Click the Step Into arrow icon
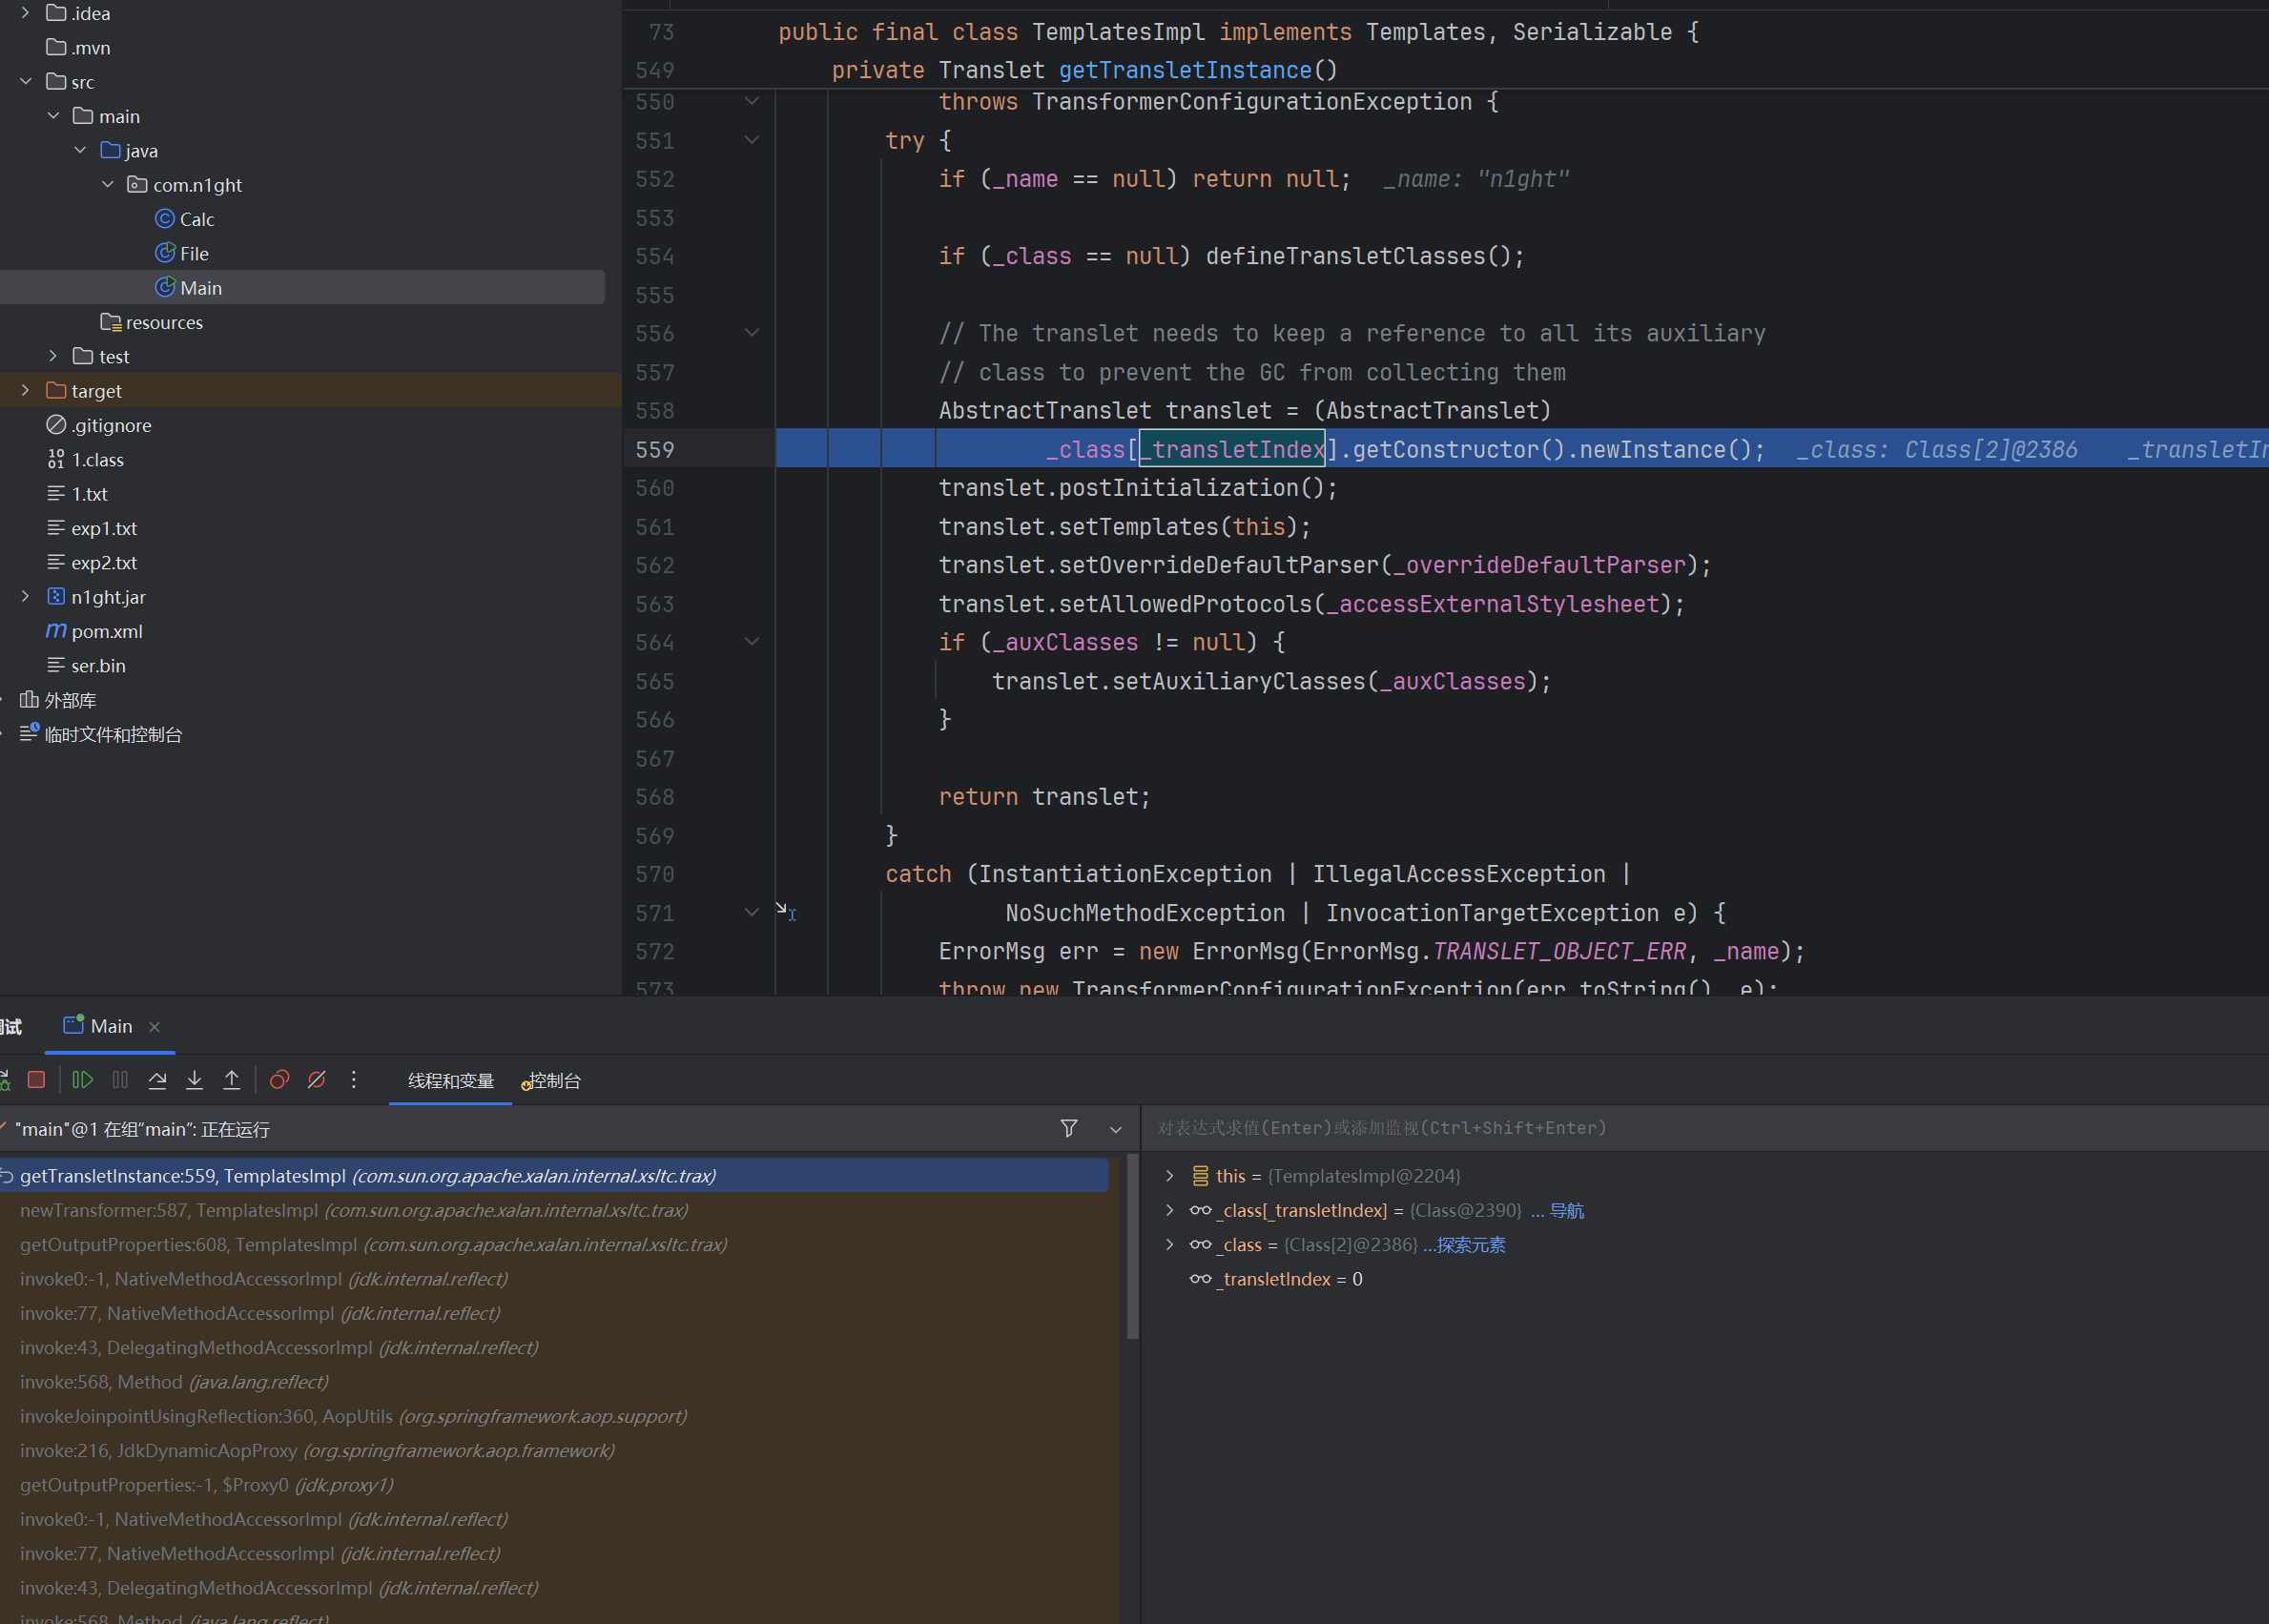 194,1080
